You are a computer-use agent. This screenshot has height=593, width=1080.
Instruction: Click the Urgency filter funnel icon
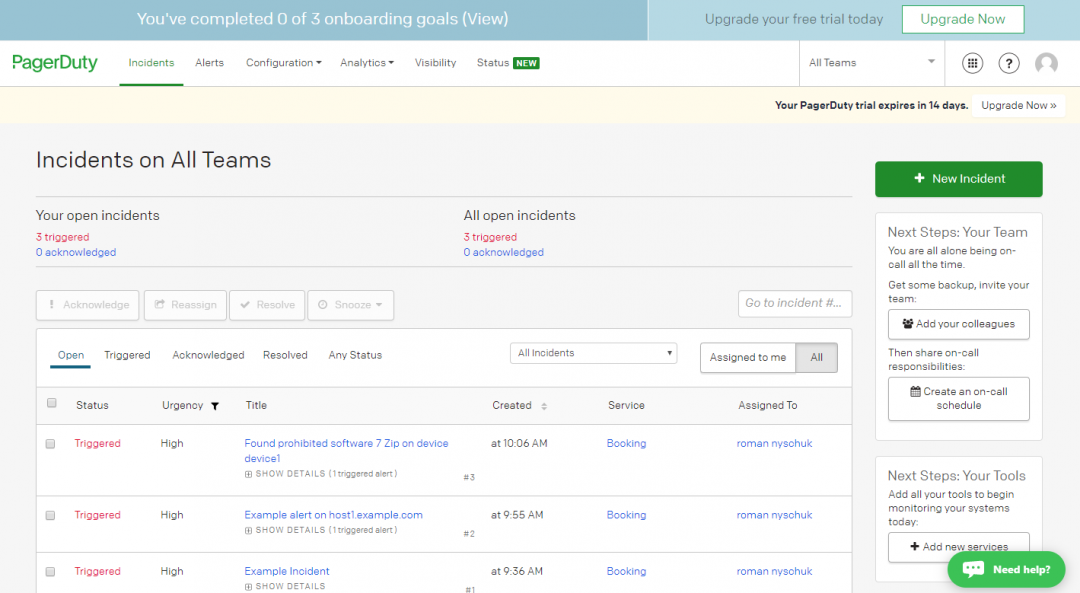tap(214, 406)
